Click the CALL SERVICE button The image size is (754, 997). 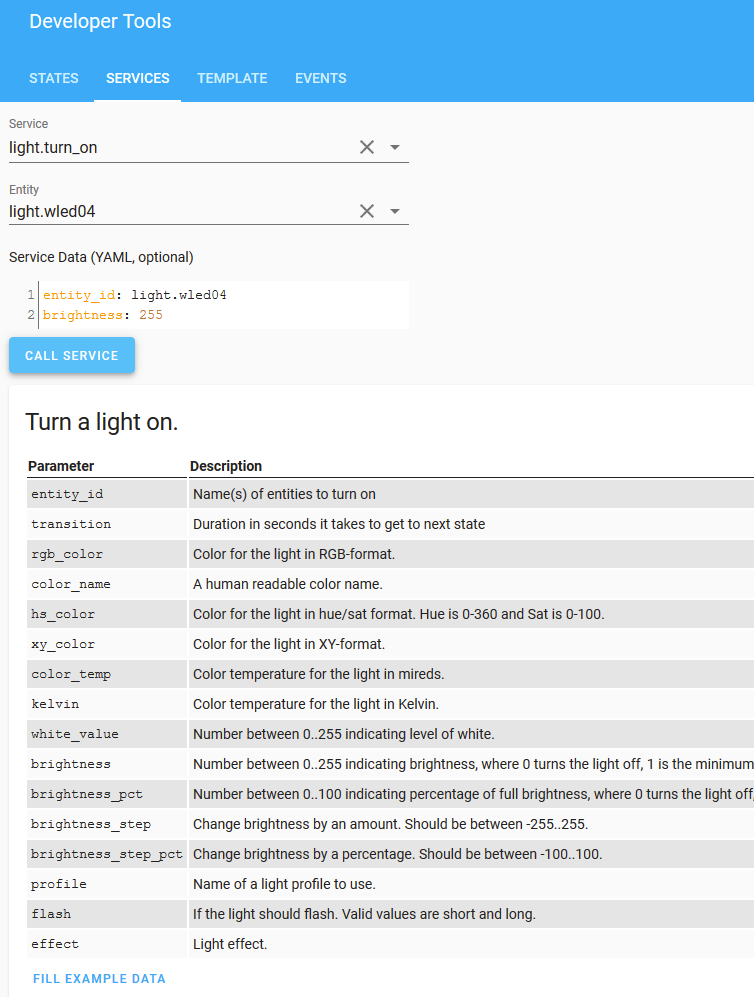click(x=72, y=355)
